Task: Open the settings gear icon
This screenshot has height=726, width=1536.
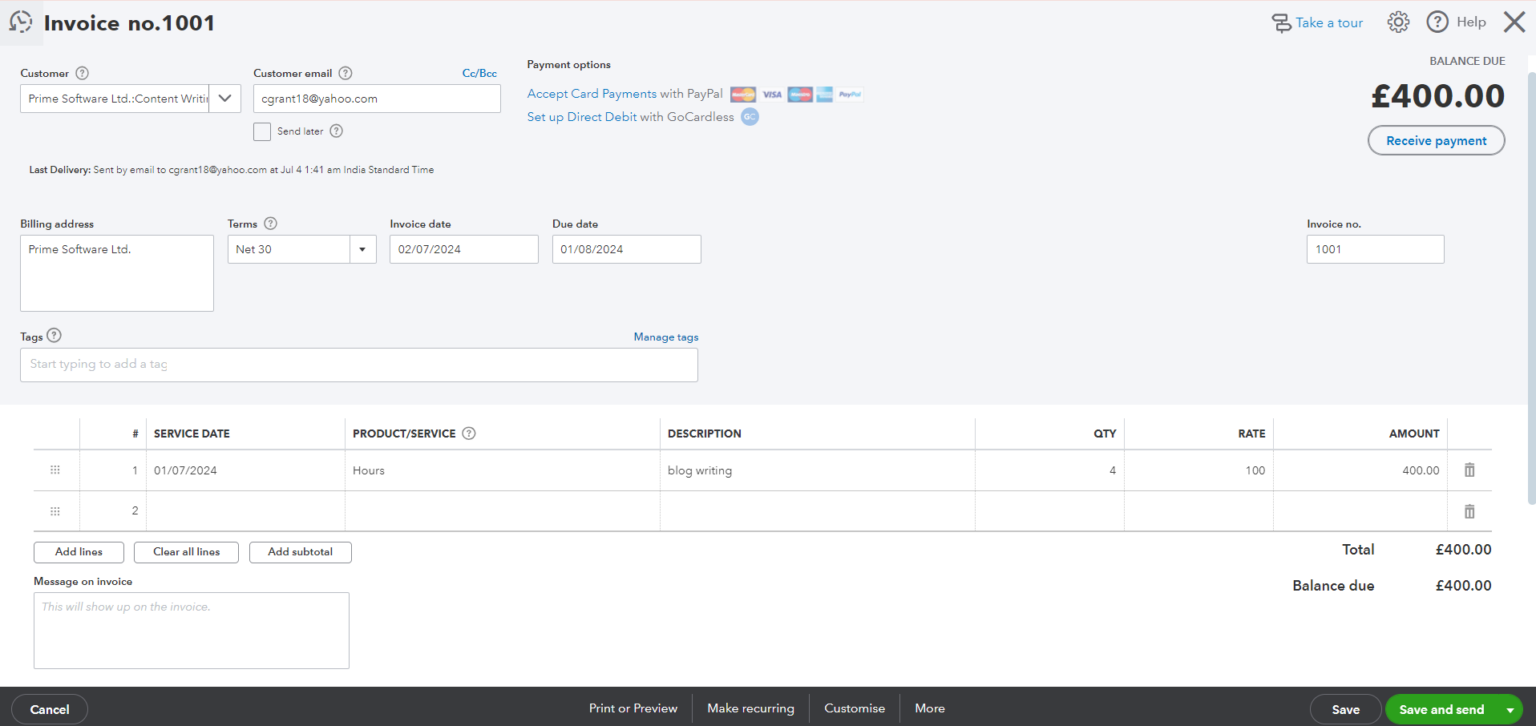Action: (x=1397, y=21)
